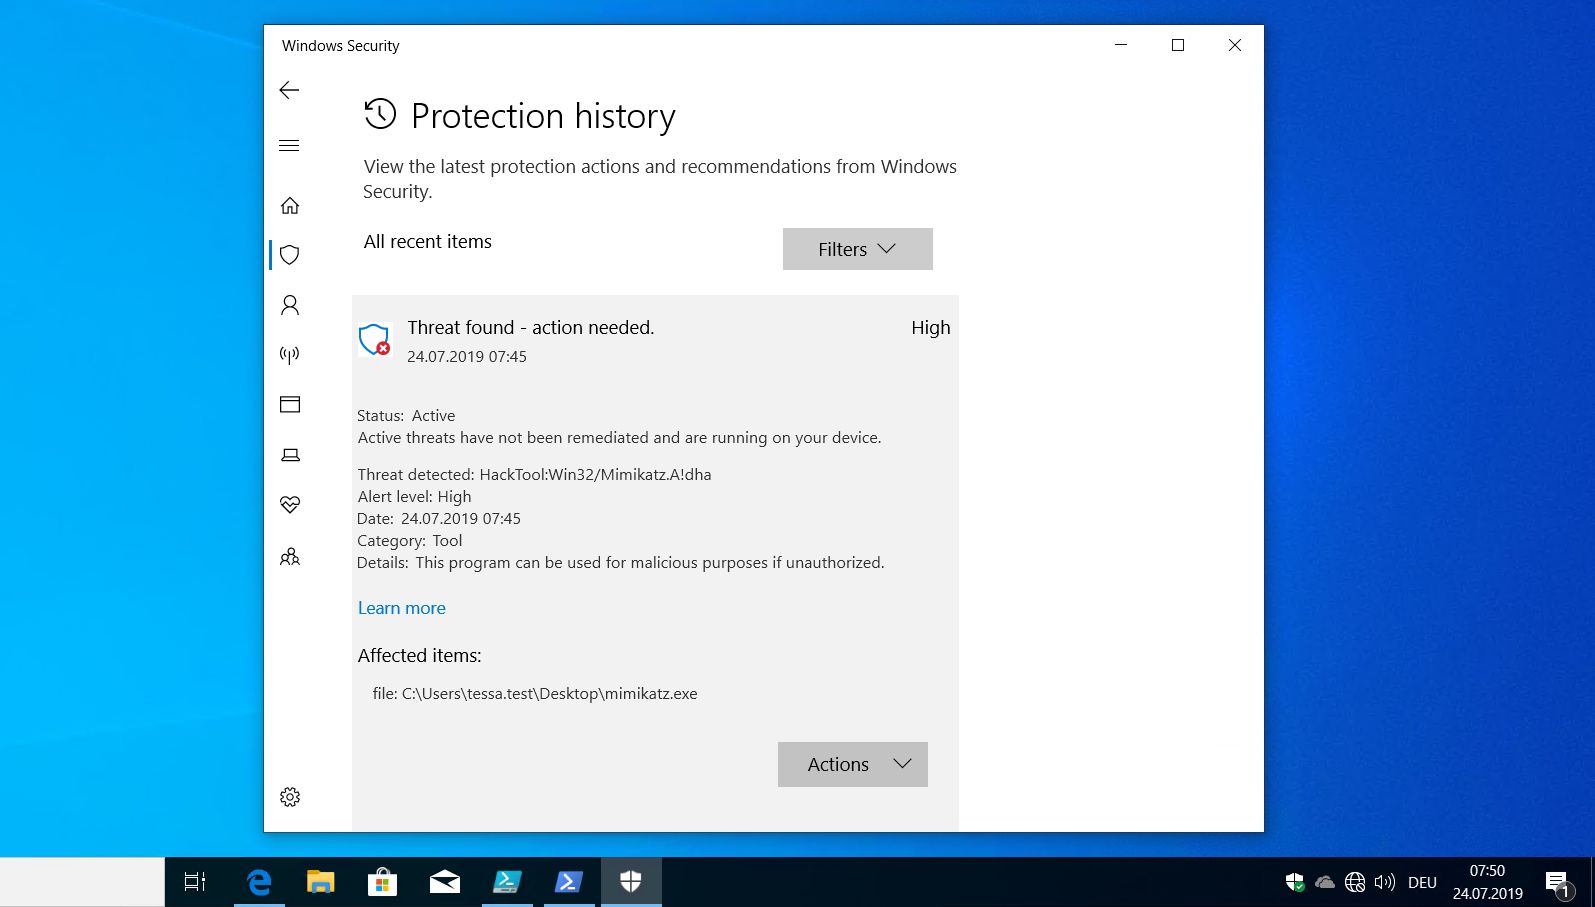Click the 'Protection history' heading

point(544,116)
